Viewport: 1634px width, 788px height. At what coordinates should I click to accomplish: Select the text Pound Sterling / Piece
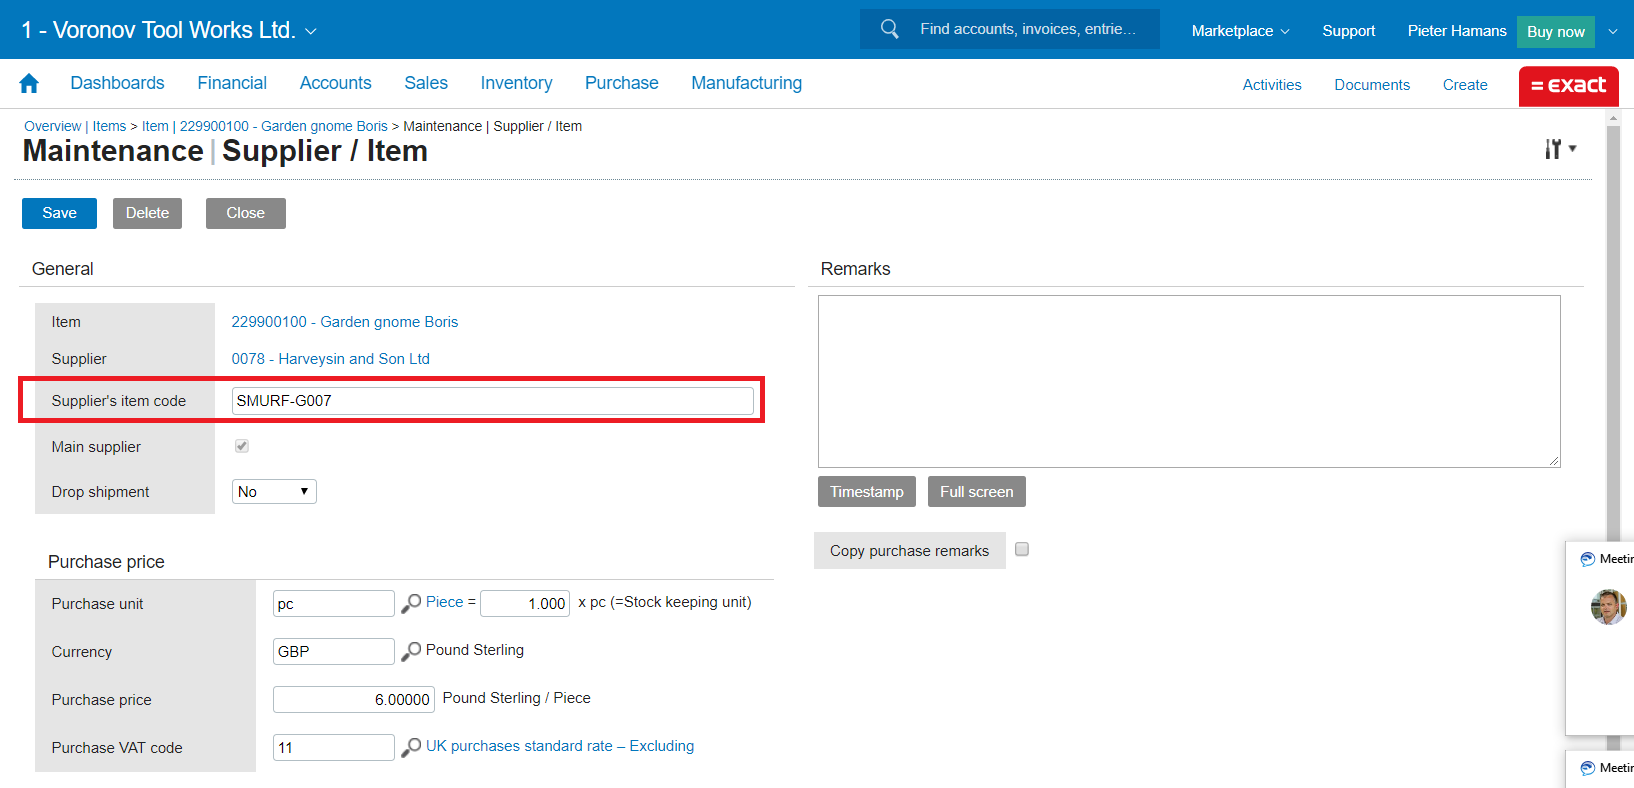517,698
